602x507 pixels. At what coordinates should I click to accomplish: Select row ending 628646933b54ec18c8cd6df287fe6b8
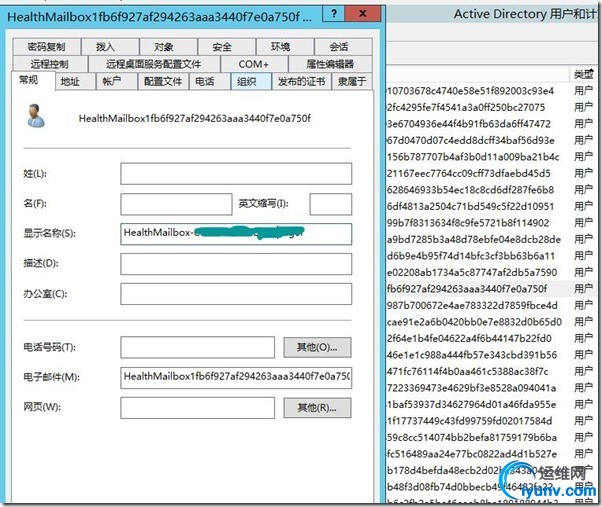click(x=491, y=190)
